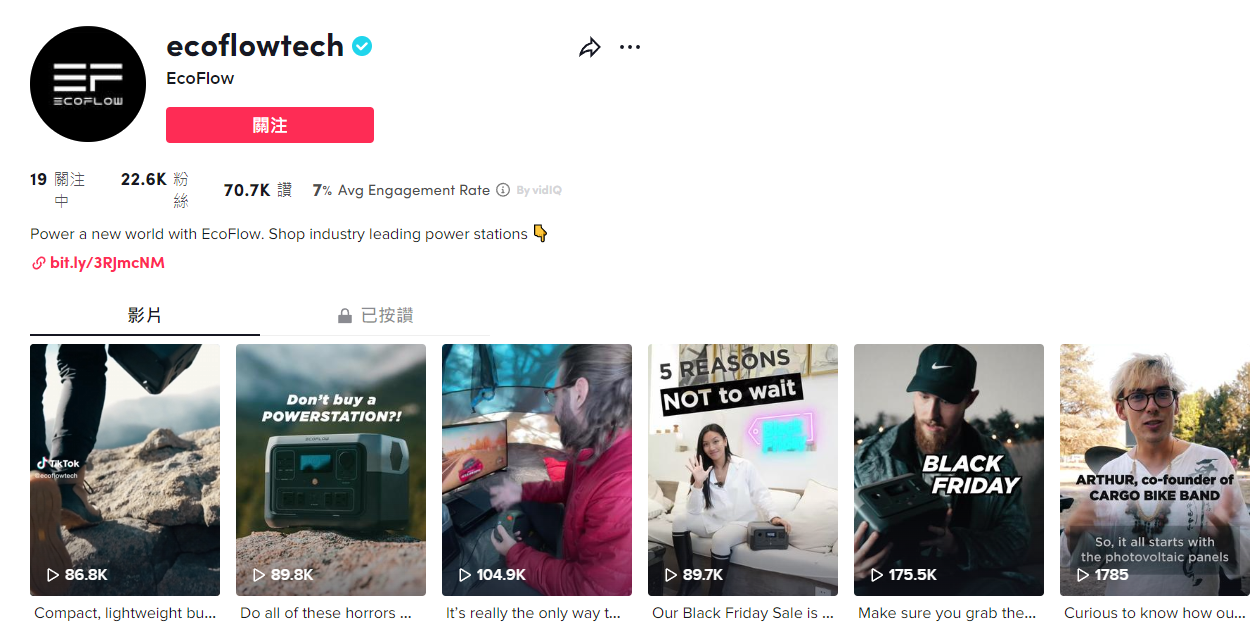Click the 關注 follow button
Image resolution: width=1256 pixels, height=622 pixels.
tap(270, 125)
